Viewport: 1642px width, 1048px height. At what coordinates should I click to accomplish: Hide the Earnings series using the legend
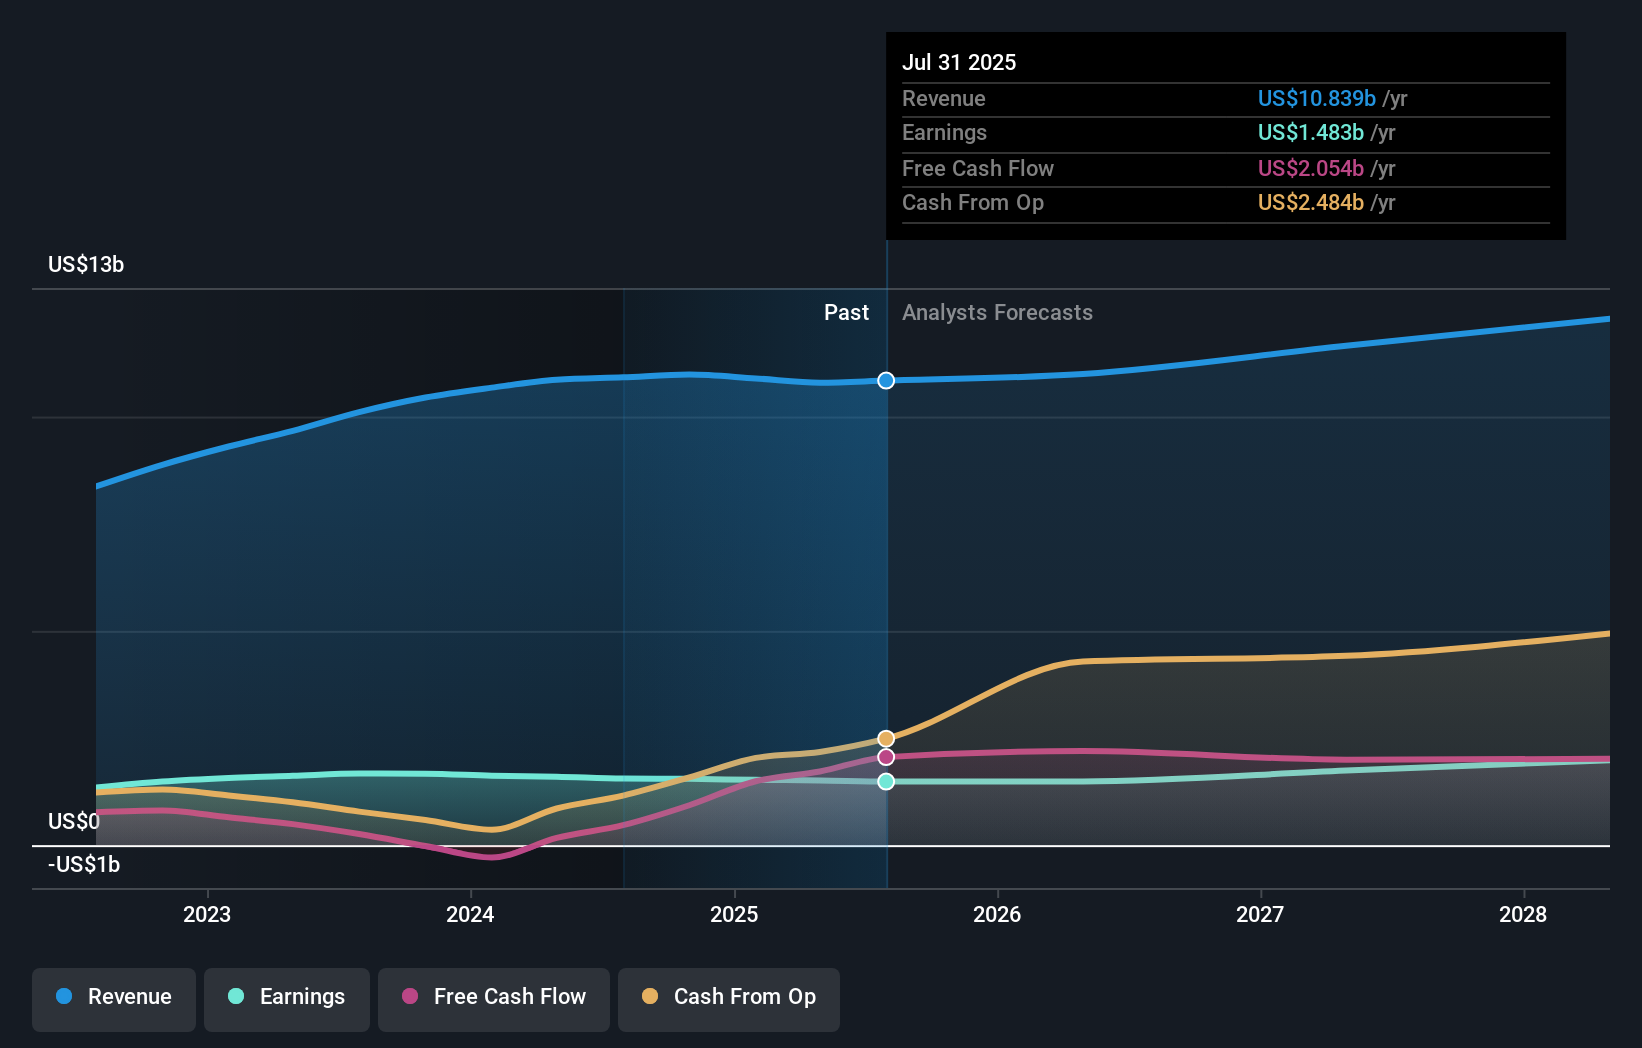click(x=287, y=997)
